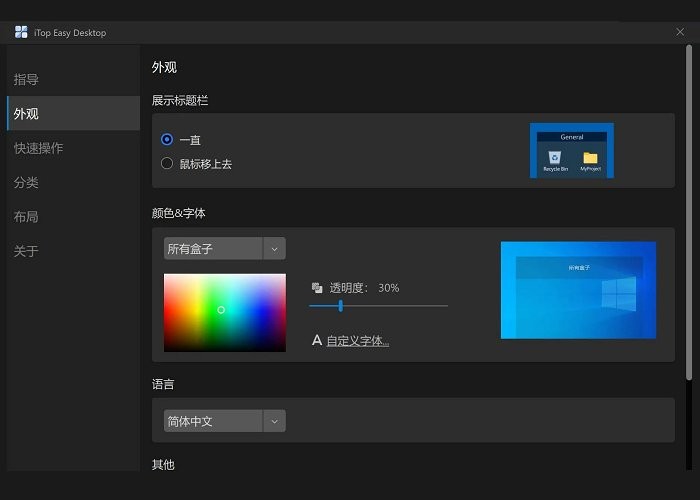The image size is (700, 500).
Task: Go to the 分类 section
Action: pos(27,183)
